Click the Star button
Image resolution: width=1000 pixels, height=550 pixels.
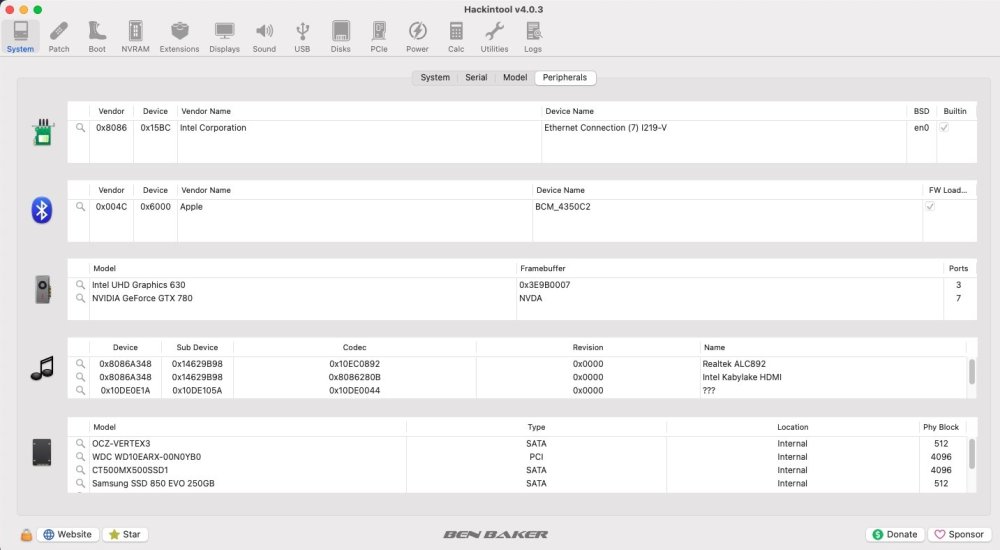[125, 535]
